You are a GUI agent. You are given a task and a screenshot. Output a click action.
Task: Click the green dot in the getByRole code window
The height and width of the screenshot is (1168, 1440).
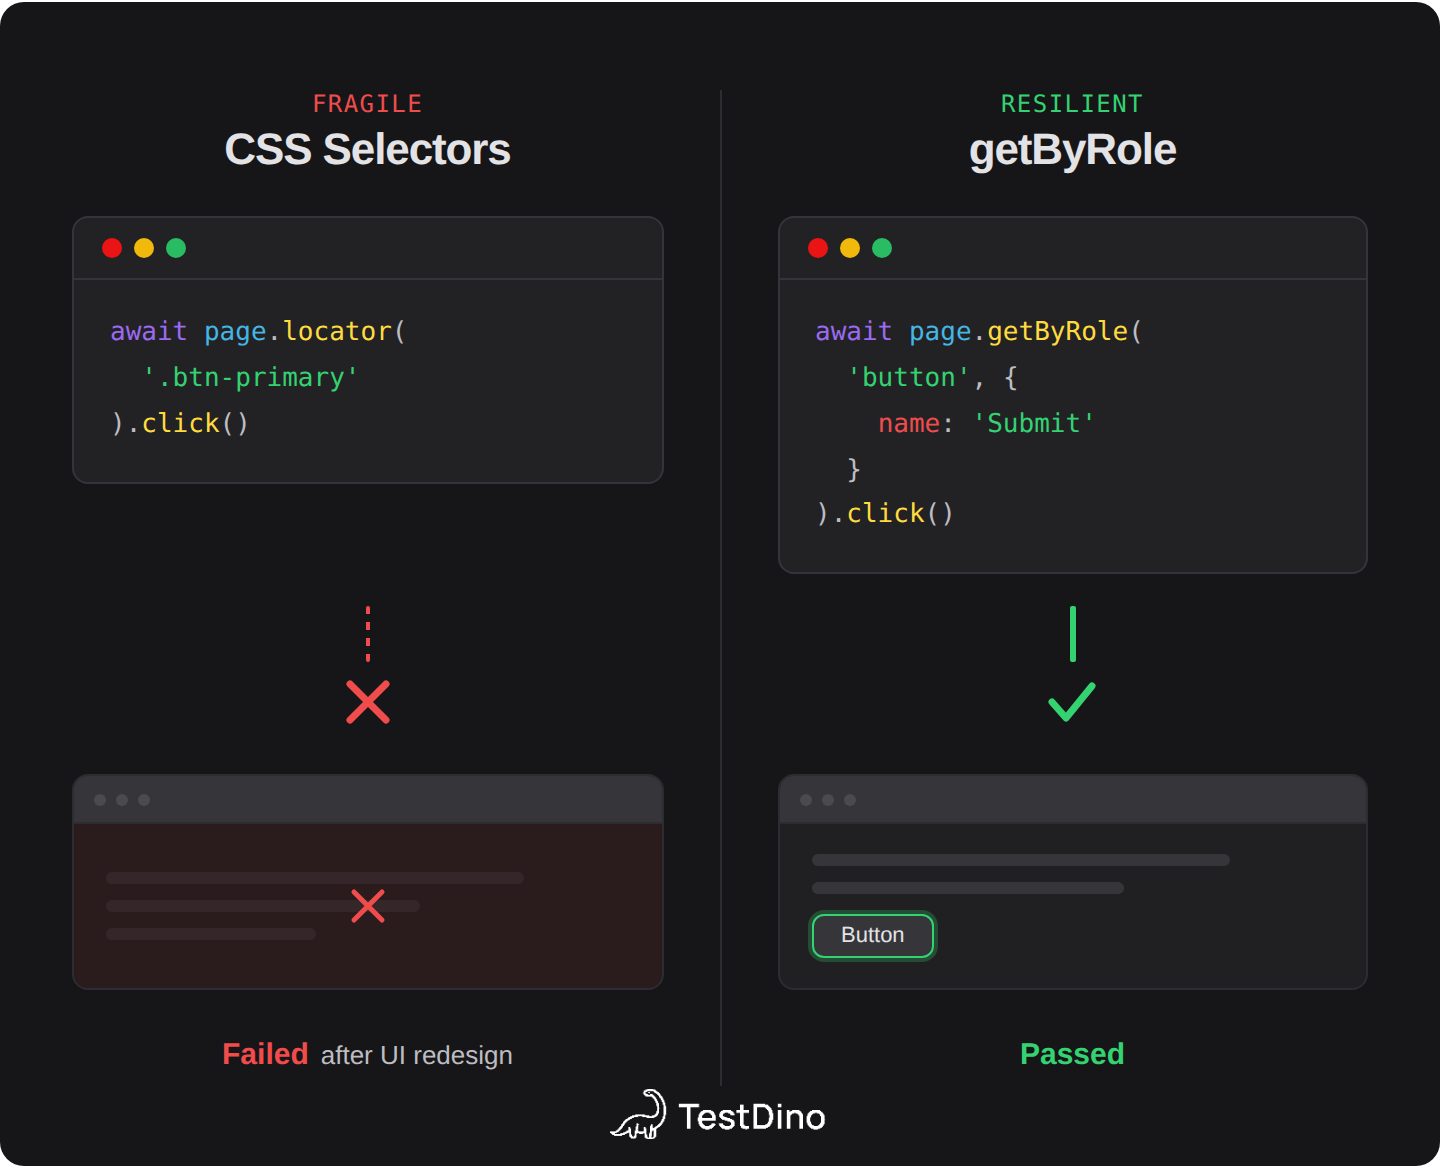tap(882, 248)
